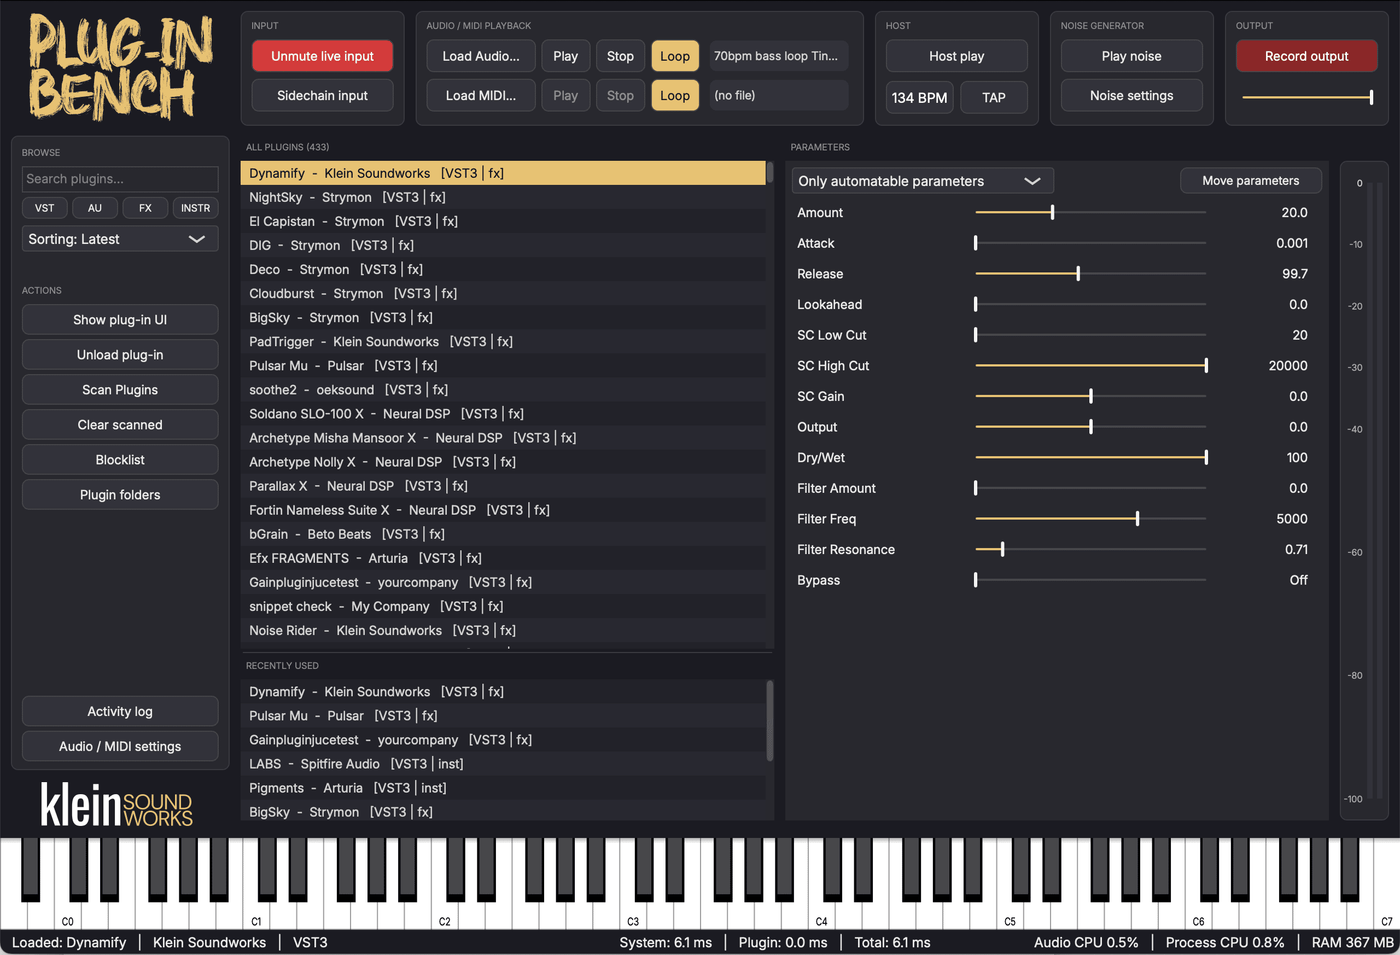1400x955 pixels.
Task: Click Load Audio... button
Action: [481, 56]
